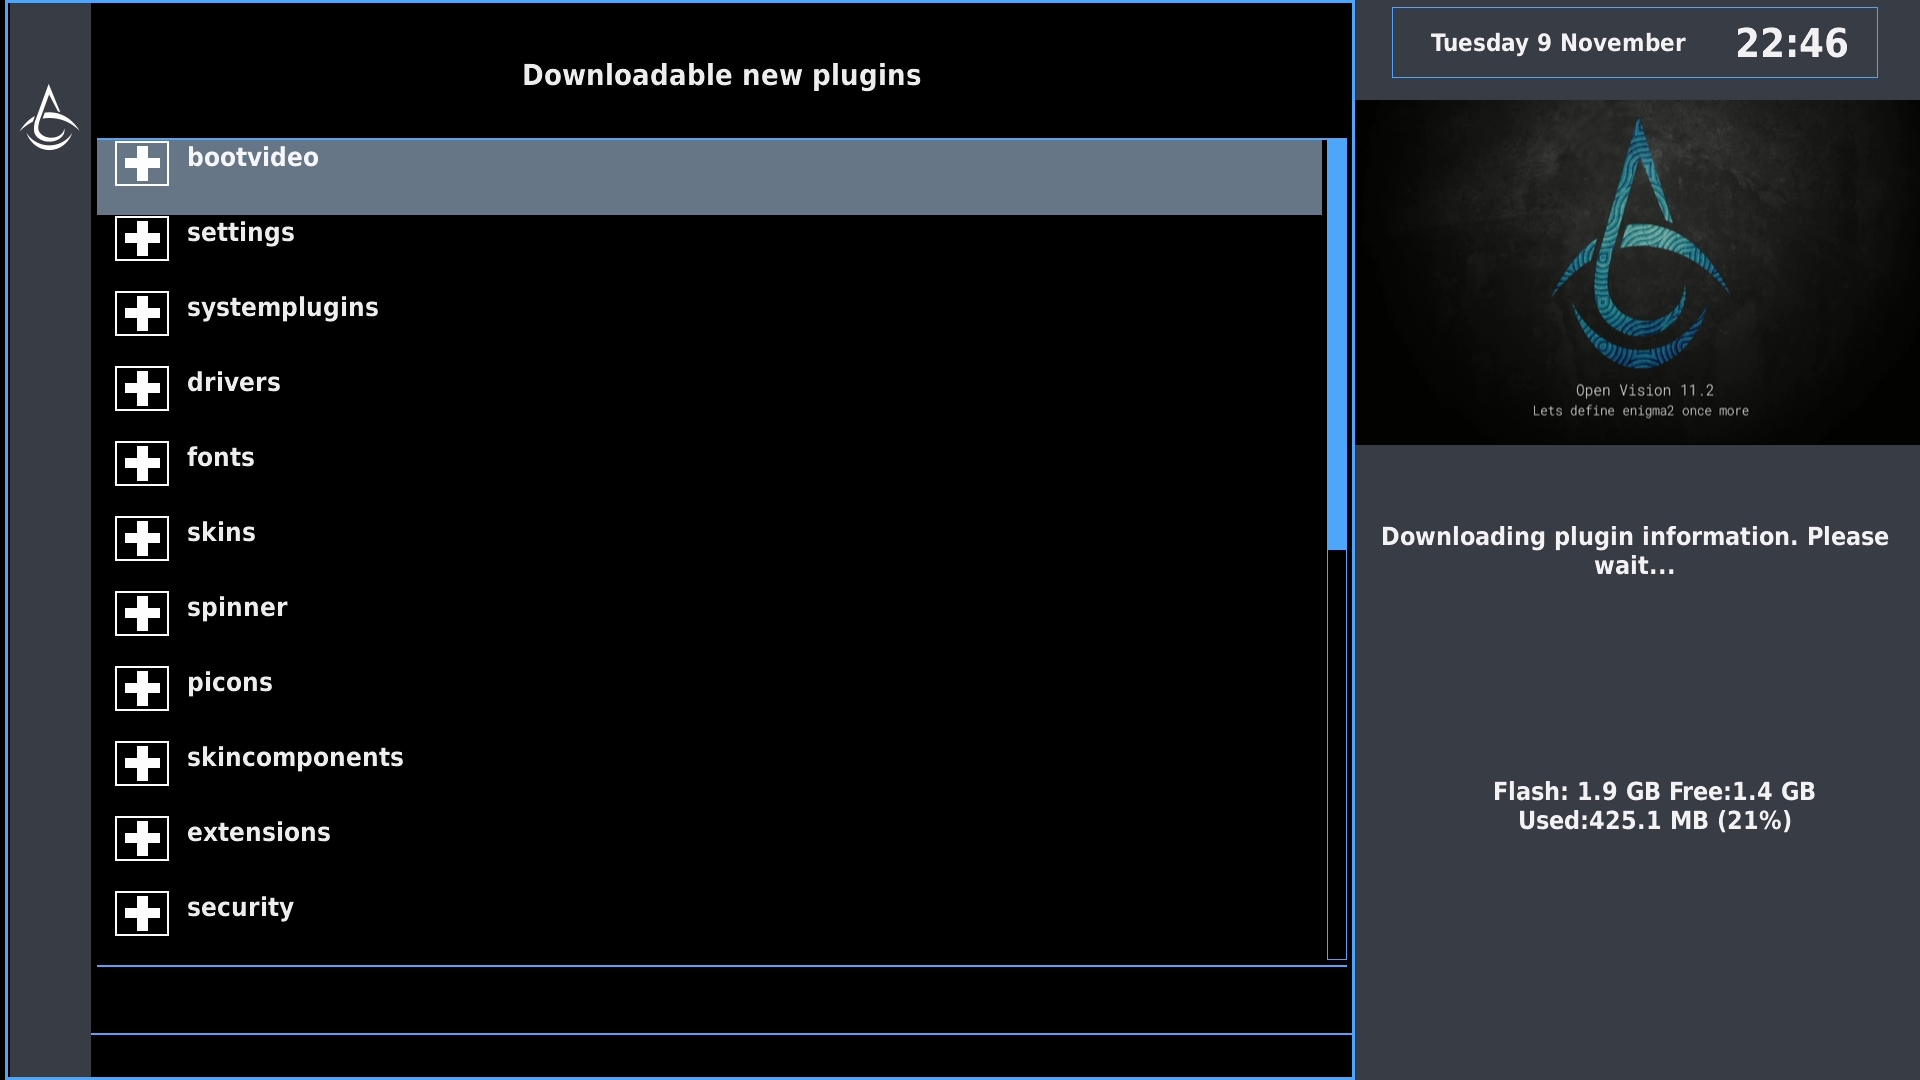Click the plus icon beside drivers
Screen dimensions: 1920x1080
pyautogui.click(x=142, y=388)
